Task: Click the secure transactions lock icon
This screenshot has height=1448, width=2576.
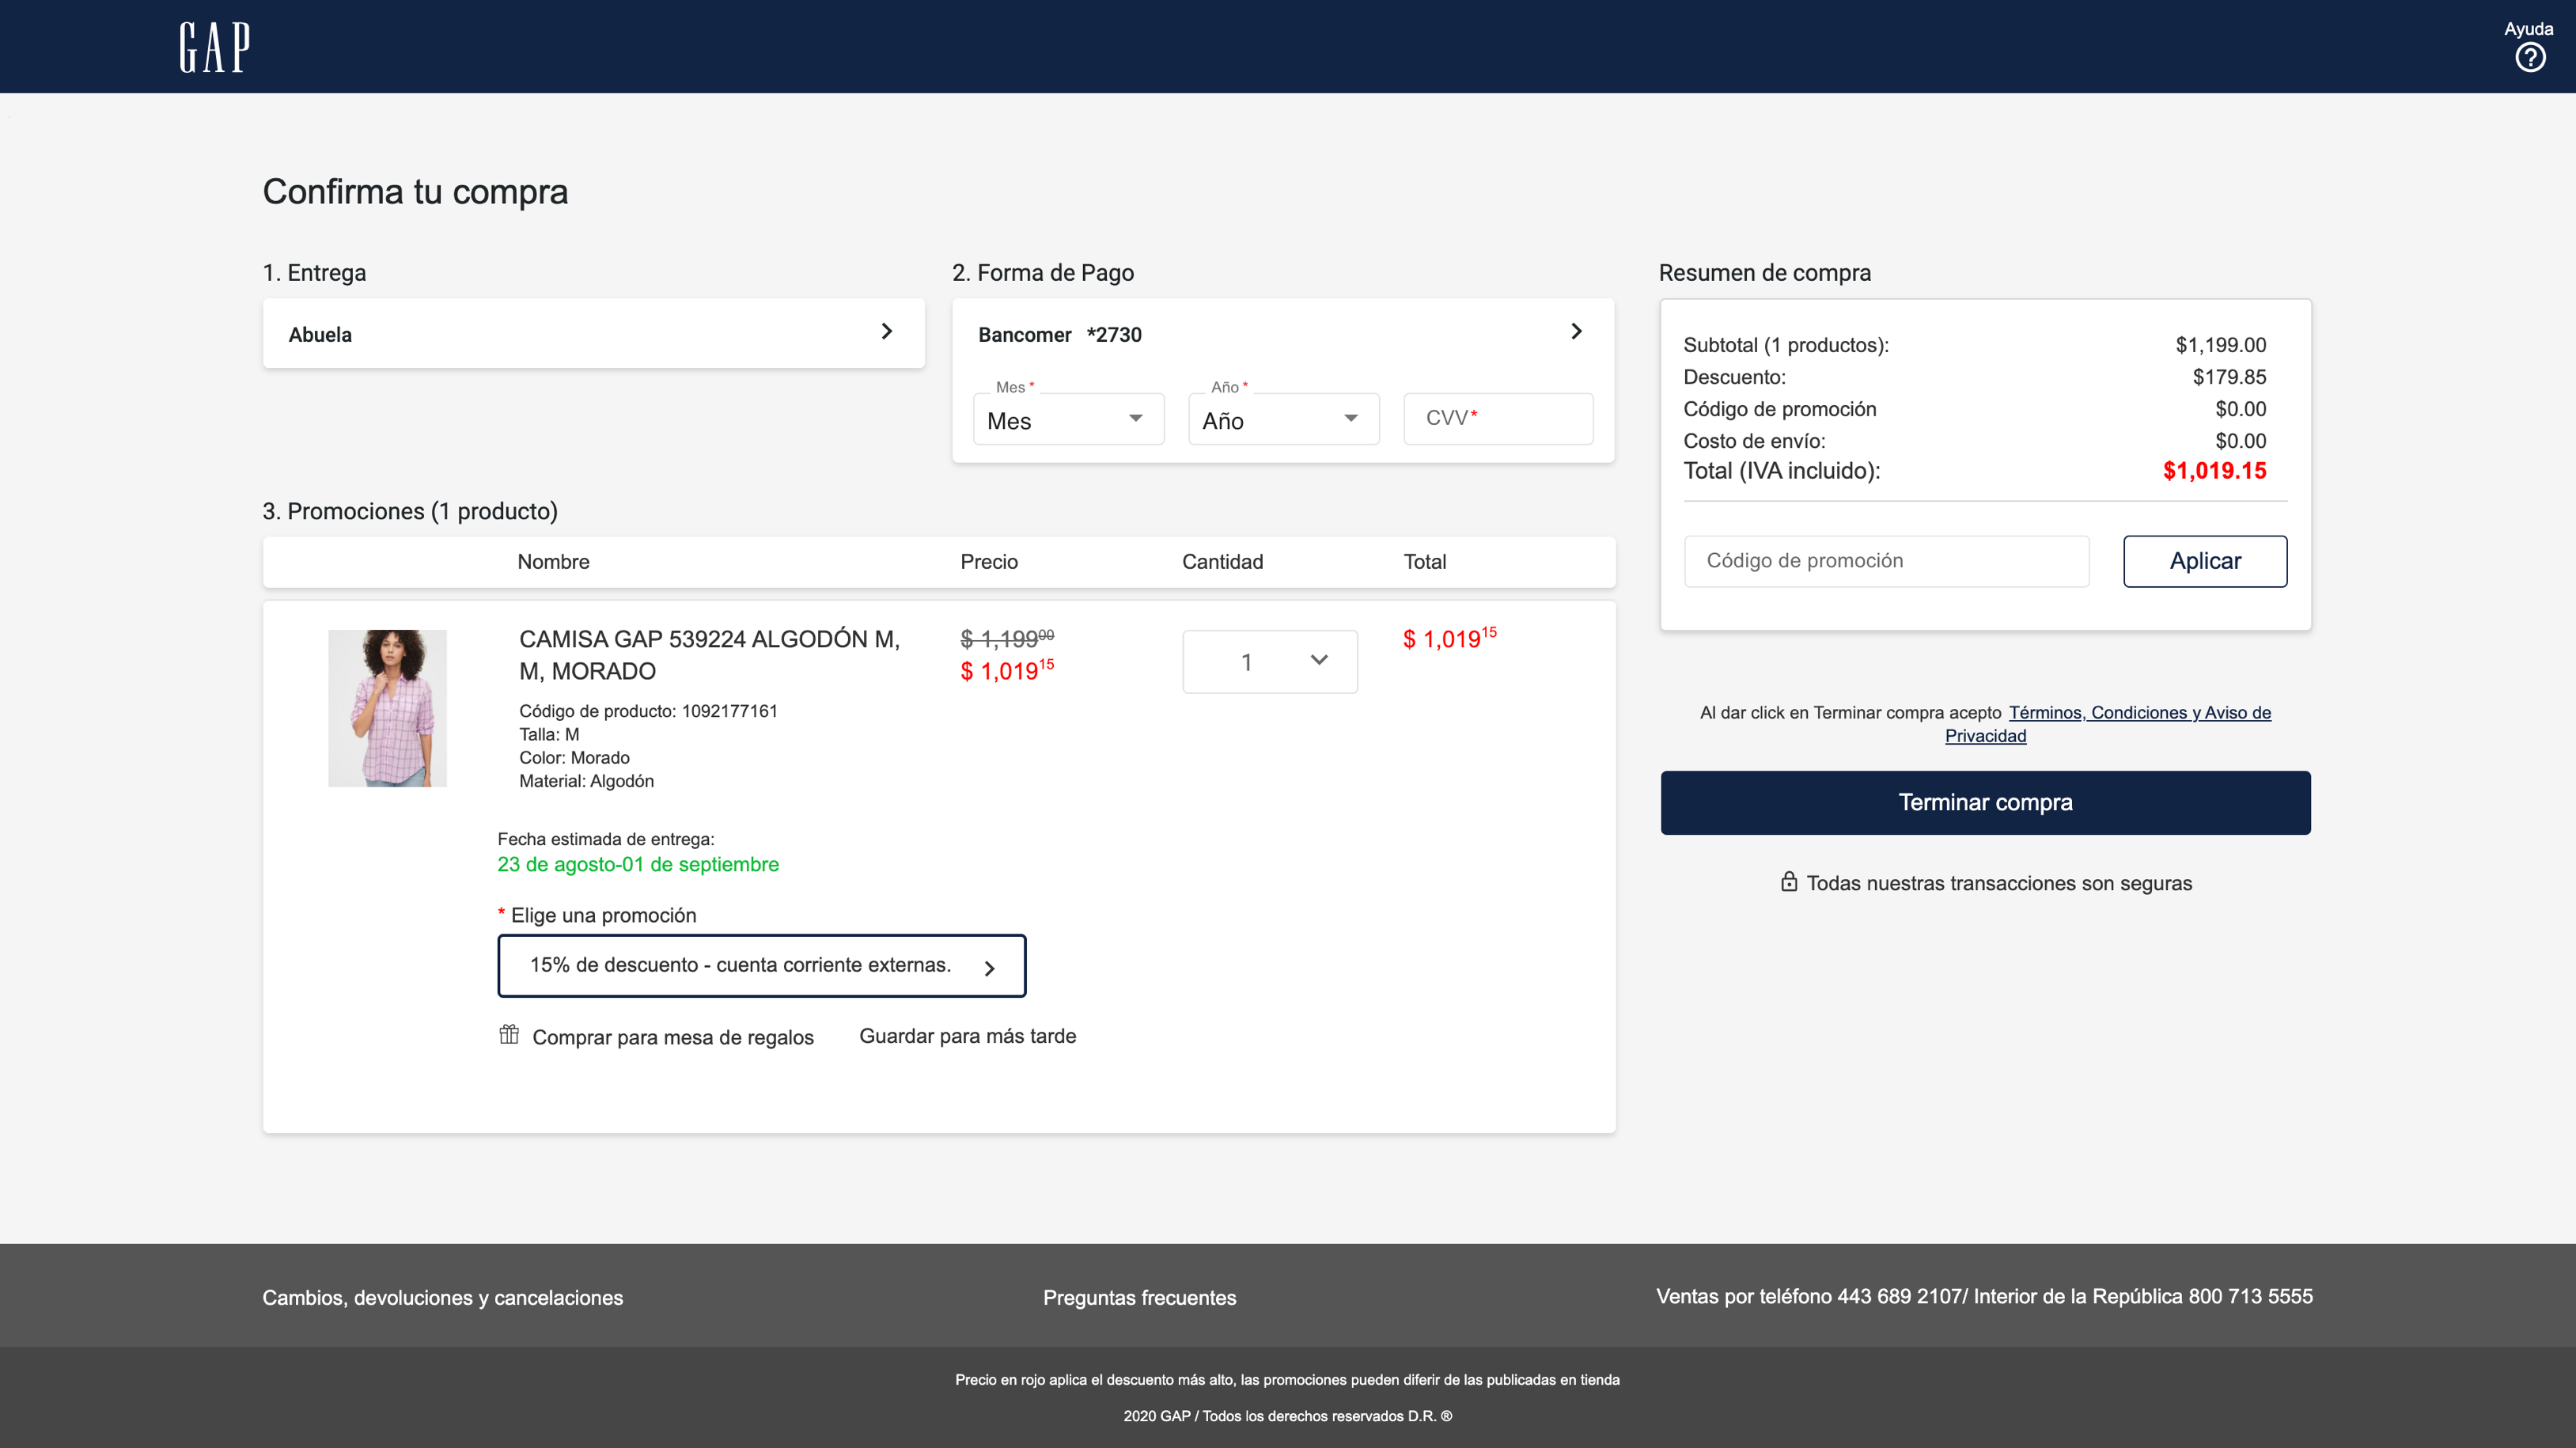Action: pyautogui.click(x=1789, y=881)
